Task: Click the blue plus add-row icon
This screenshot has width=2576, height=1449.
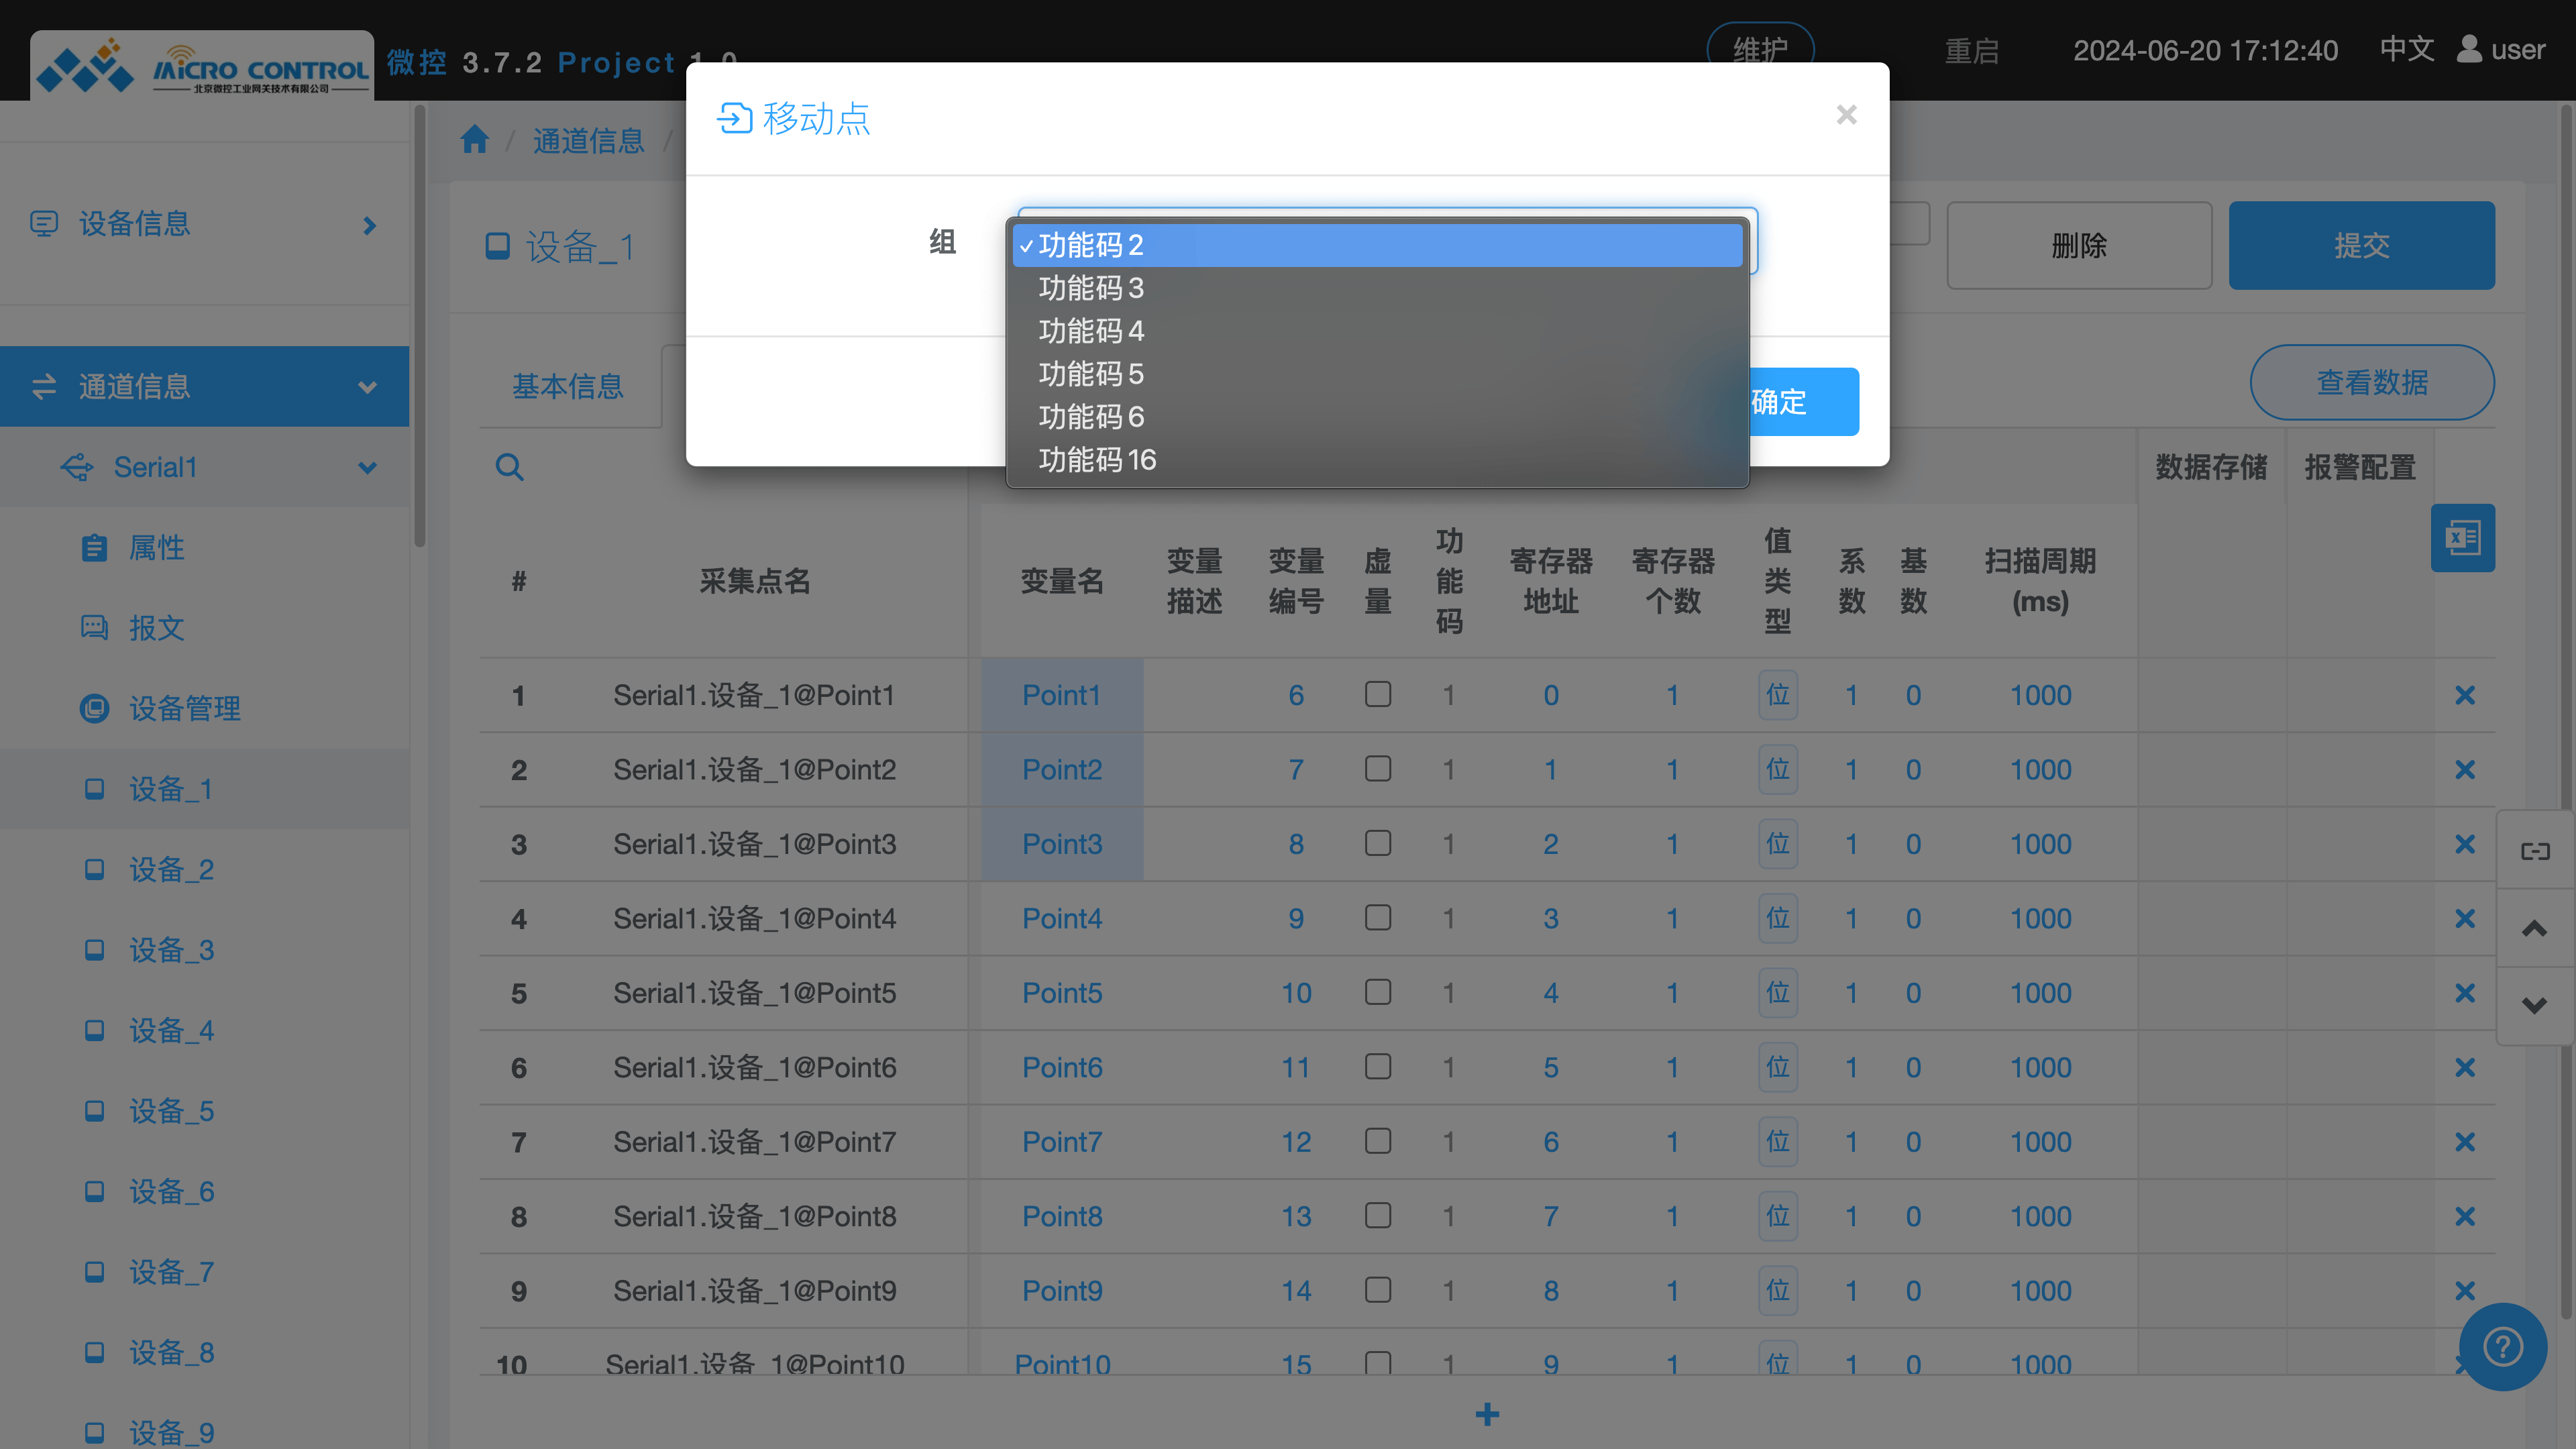Action: (1487, 1414)
